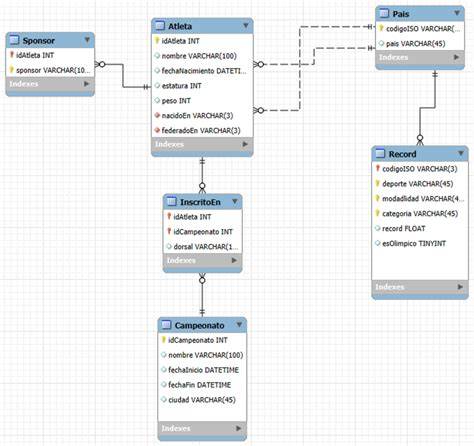Image resolution: width=474 pixels, height=446 pixels.
Task: Expand Indexes section of Sponsor table
Action: click(x=87, y=84)
